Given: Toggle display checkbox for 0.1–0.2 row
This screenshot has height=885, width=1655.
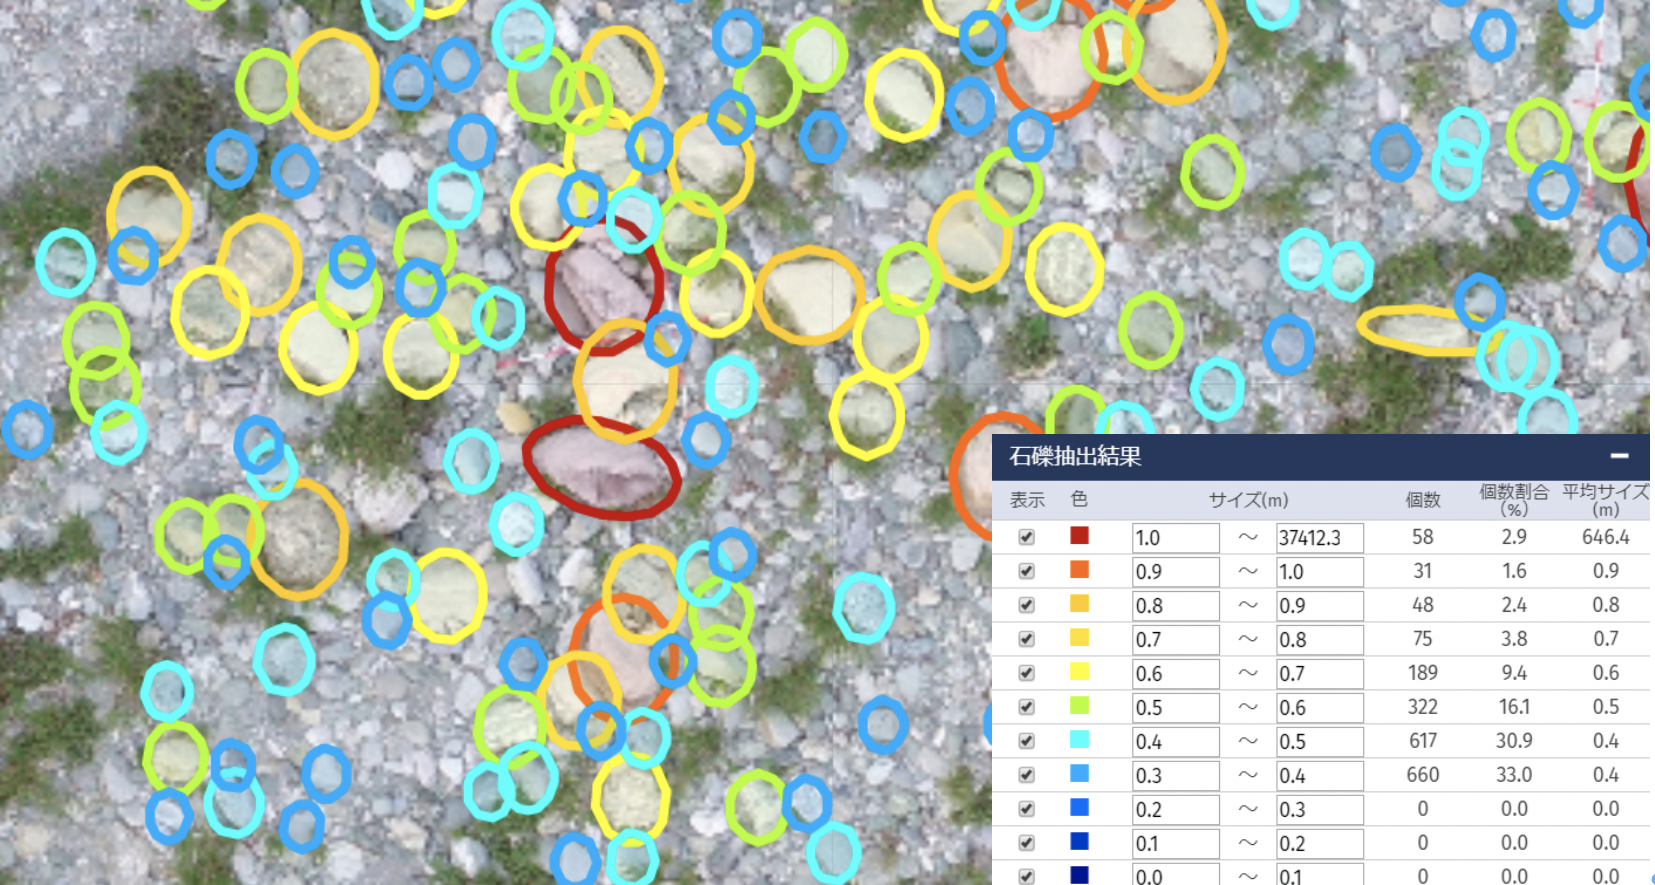Looking at the screenshot, I should pos(1026,843).
